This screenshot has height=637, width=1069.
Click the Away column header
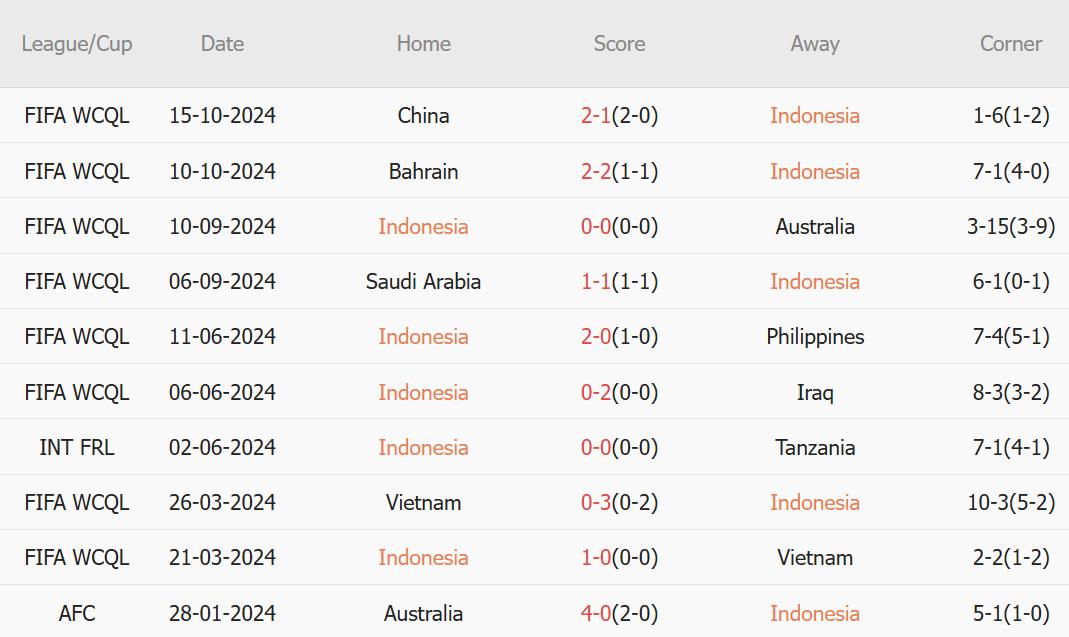coord(814,44)
